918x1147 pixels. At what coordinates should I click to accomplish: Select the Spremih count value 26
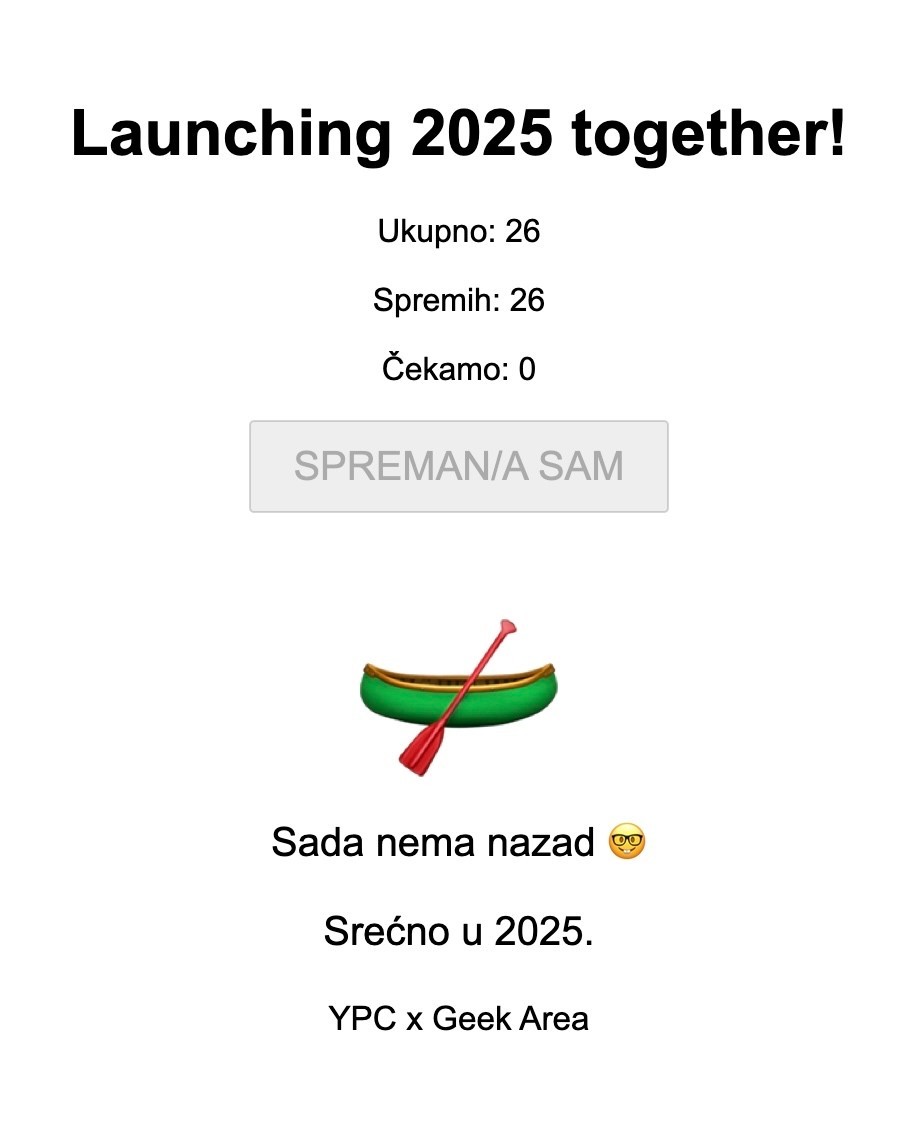(x=527, y=300)
